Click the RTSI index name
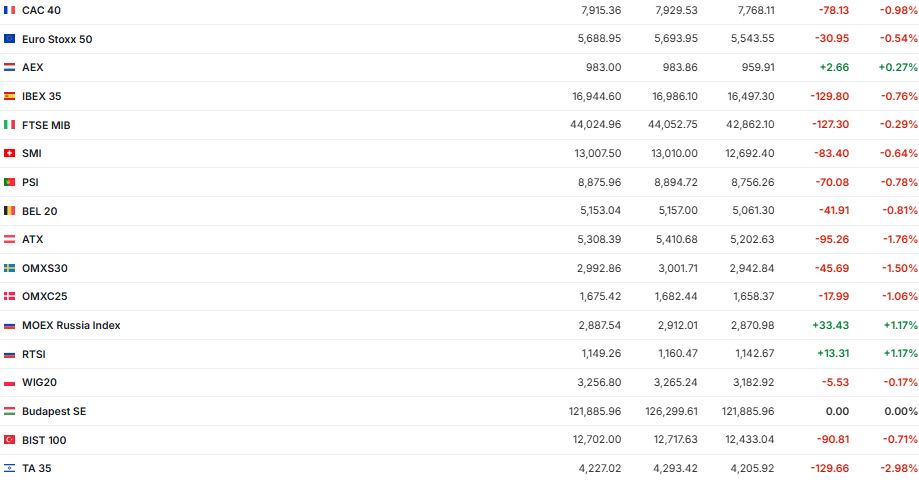Image resolution: width=919 pixels, height=482 pixels. coord(34,354)
